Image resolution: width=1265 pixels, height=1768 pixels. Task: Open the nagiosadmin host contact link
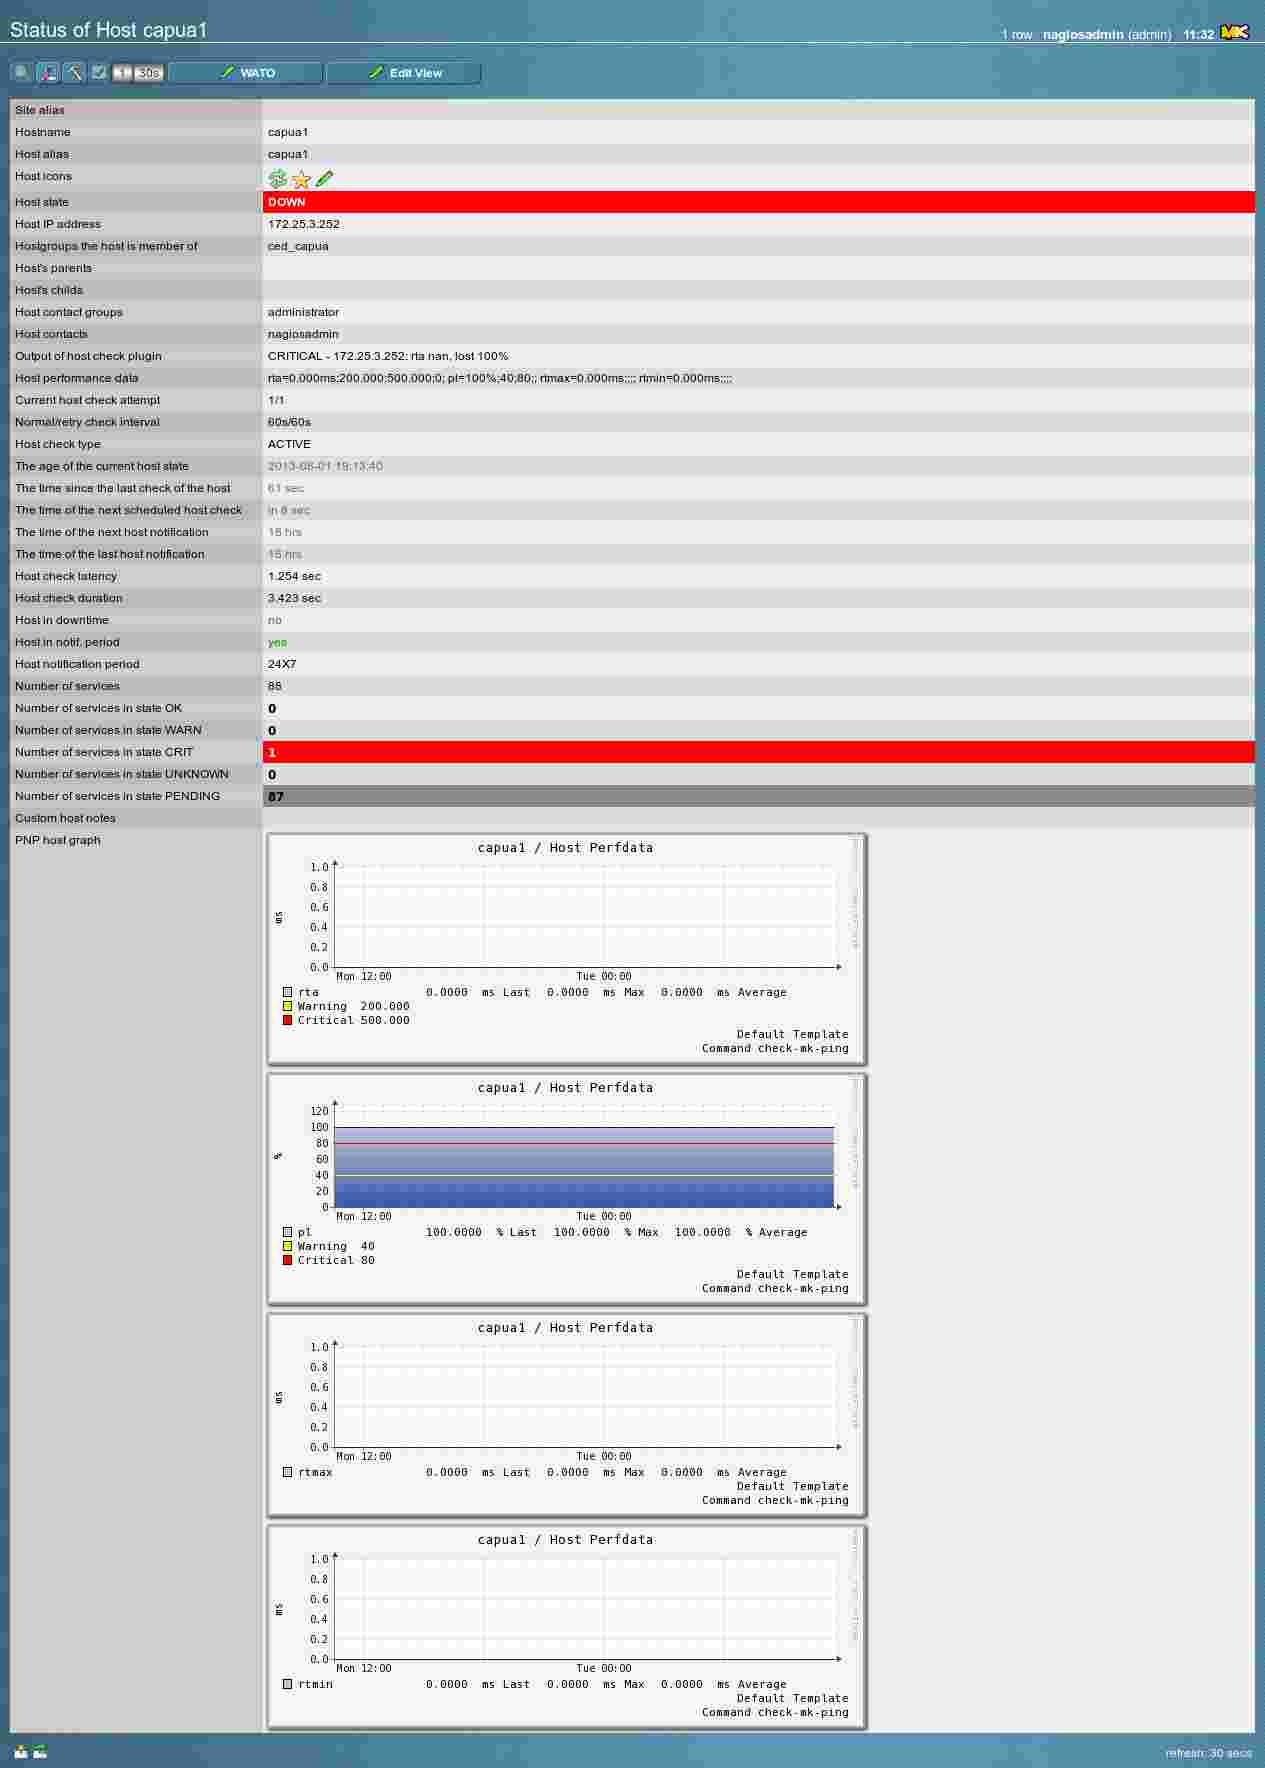(303, 334)
